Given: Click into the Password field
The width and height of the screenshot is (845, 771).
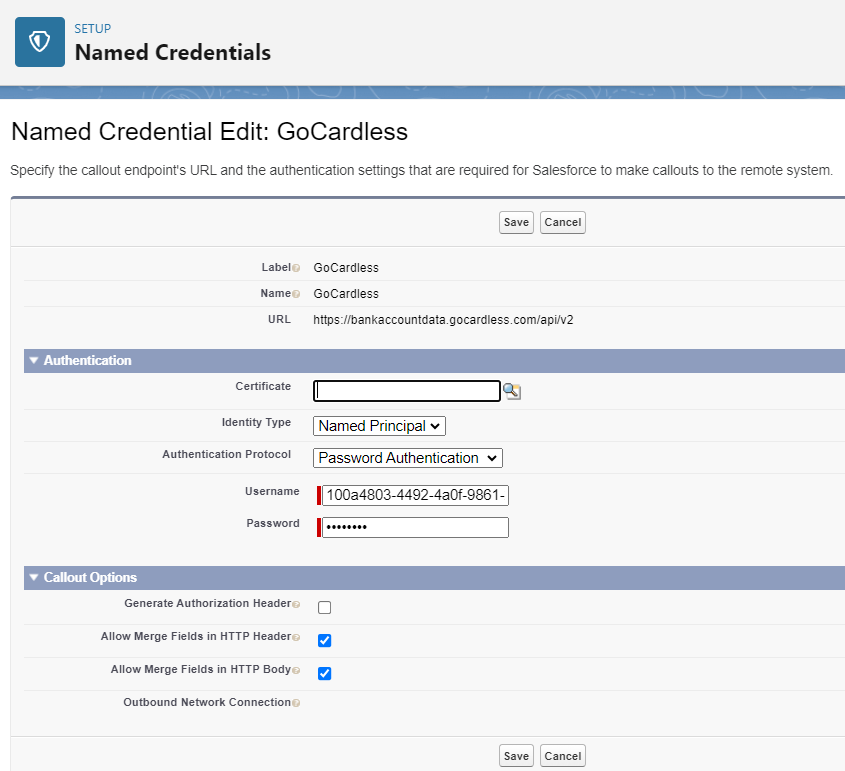Looking at the screenshot, I should [415, 527].
